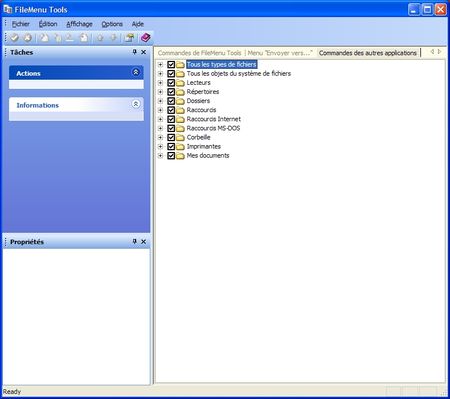This screenshot has width=450, height=399.
Task: Expand the Imprimantes tree node
Action: click(160, 146)
